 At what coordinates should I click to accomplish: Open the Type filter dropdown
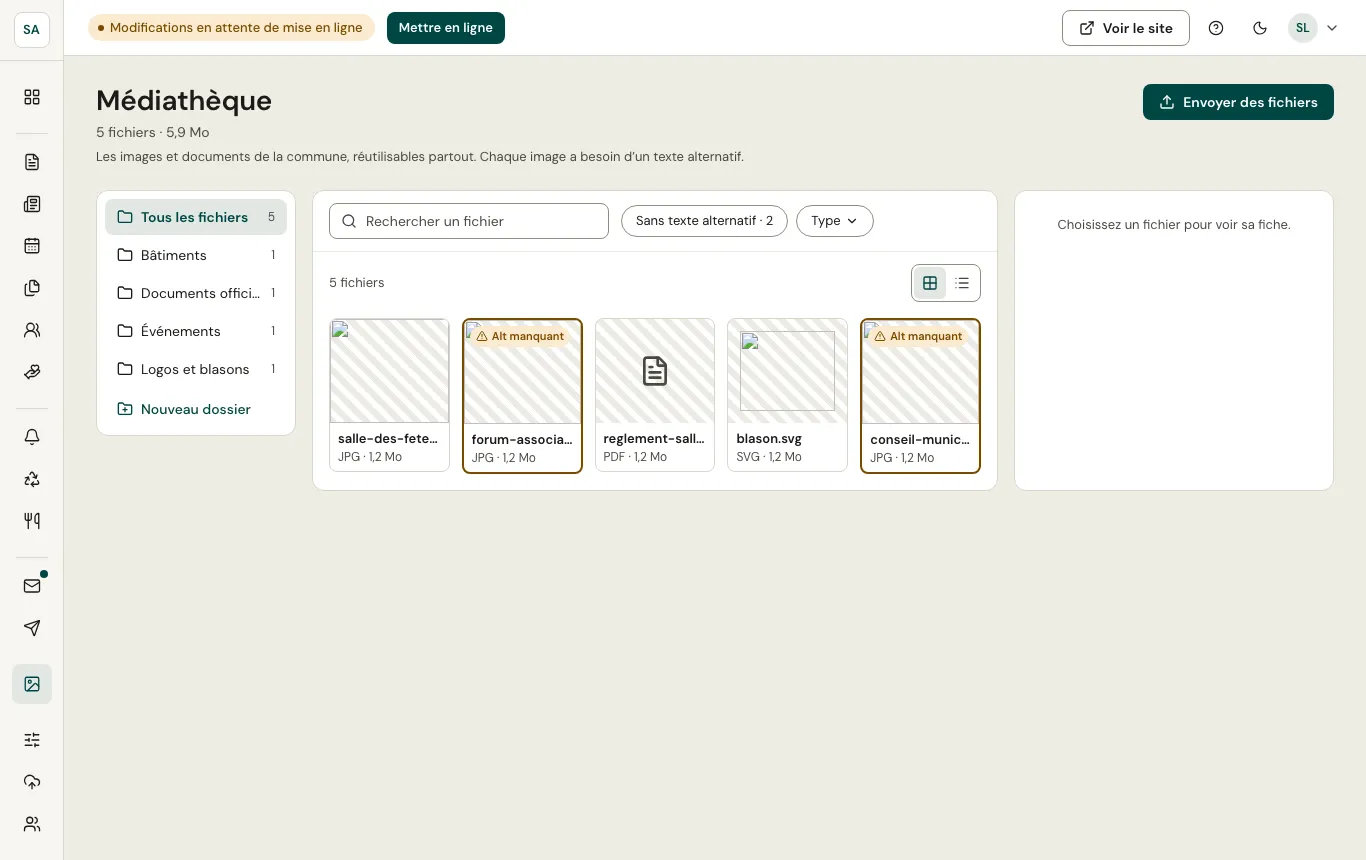pyautogui.click(x=835, y=221)
